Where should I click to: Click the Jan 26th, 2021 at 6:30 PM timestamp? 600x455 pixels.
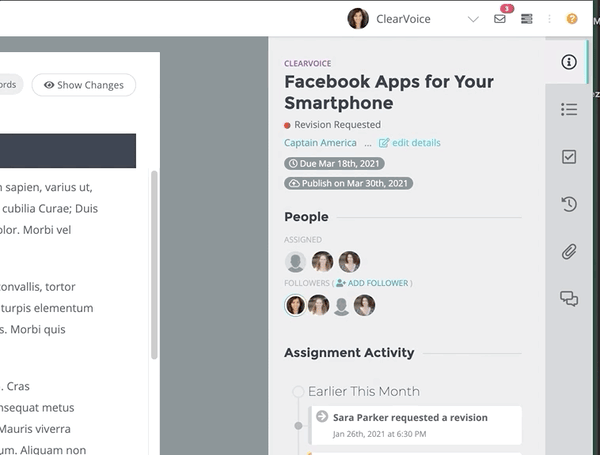tap(379, 434)
